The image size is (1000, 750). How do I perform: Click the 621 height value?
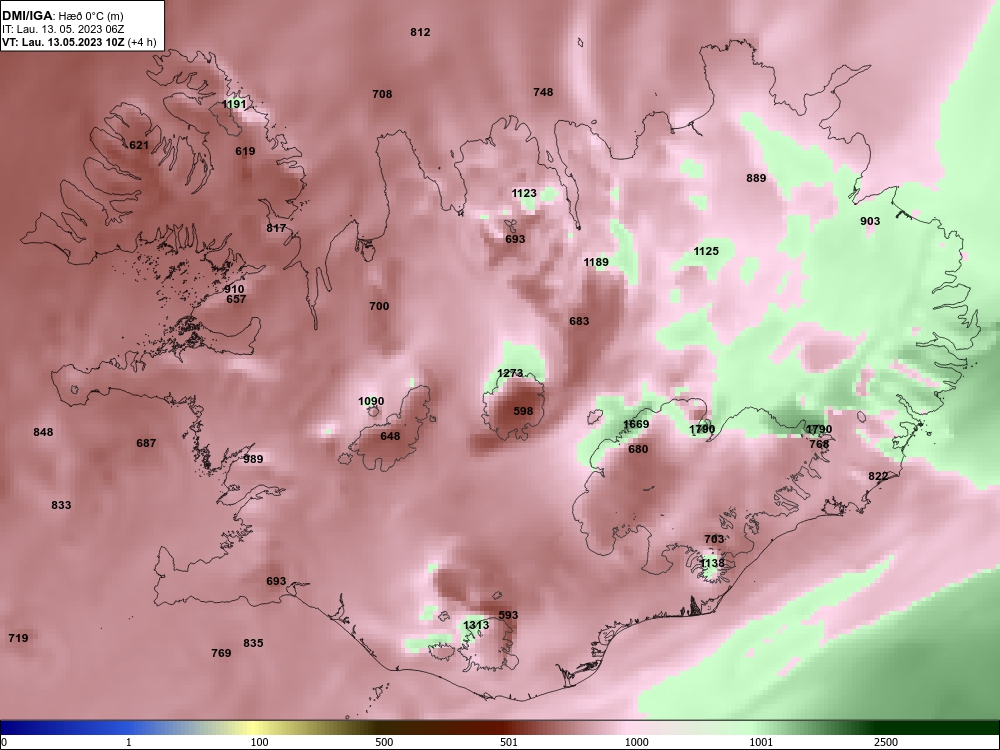click(139, 145)
